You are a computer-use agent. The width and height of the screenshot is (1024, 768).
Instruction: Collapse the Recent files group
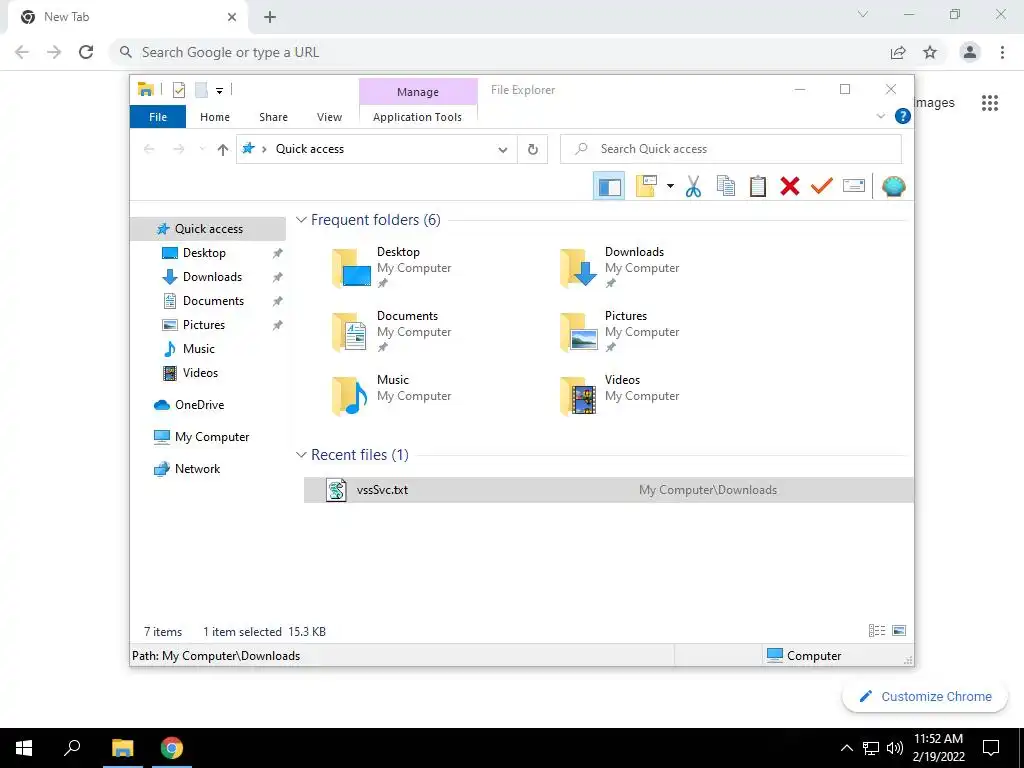(301, 455)
